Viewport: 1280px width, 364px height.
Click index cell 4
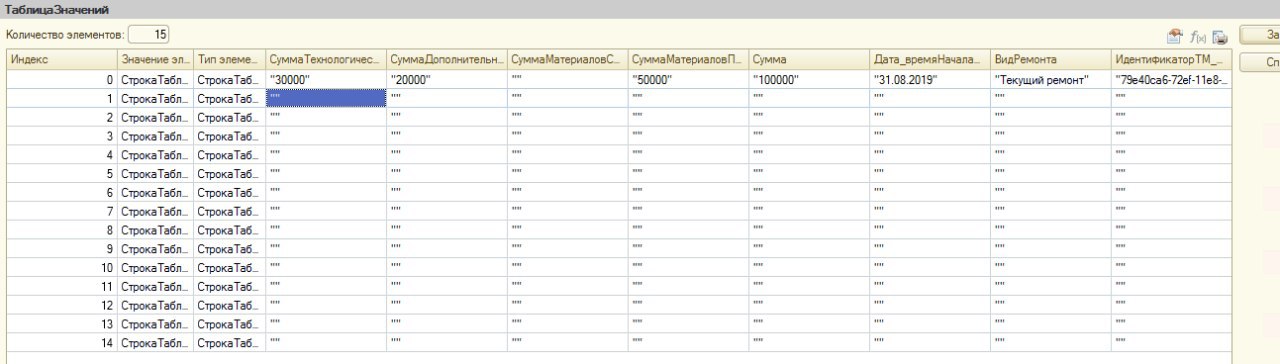pyautogui.click(x=62, y=155)
